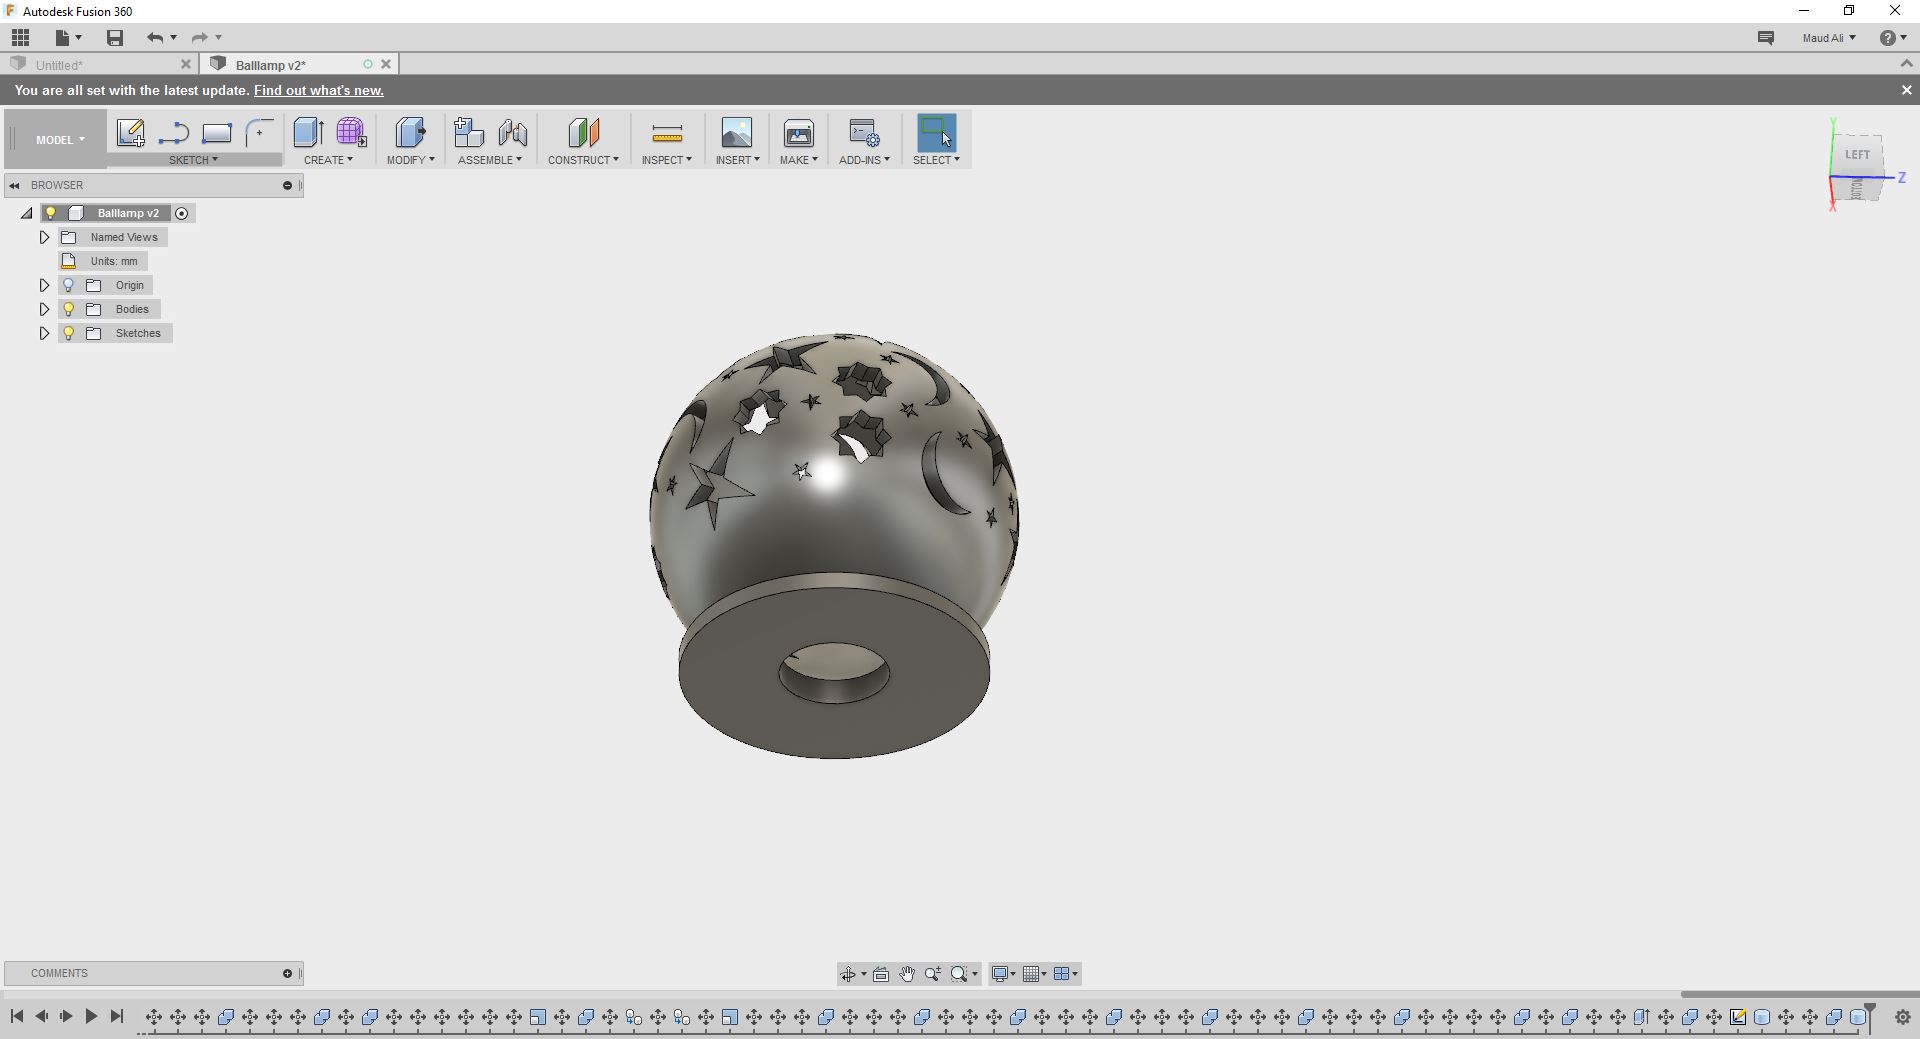Open Display Settings dropdown
The height and width of the screenshot is (1039, 1920).
click(x=1003, y=974)
